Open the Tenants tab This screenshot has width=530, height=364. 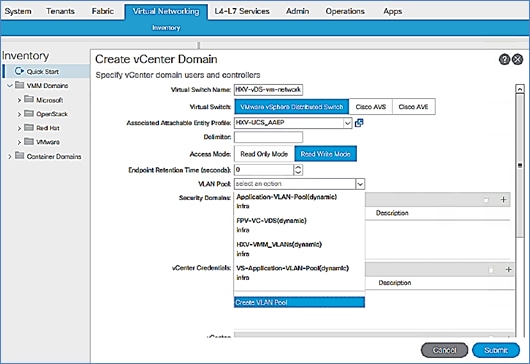click(60, 11)
